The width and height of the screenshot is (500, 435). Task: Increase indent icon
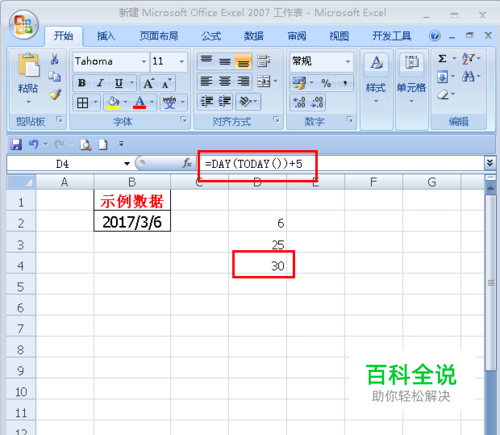coord(225,102)
